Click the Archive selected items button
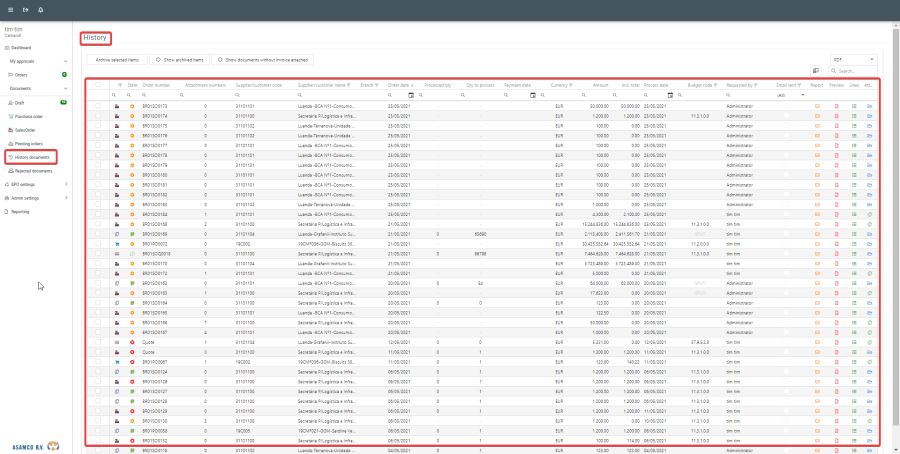This screenshot has height=454, width=900. [x=118, y=60]
